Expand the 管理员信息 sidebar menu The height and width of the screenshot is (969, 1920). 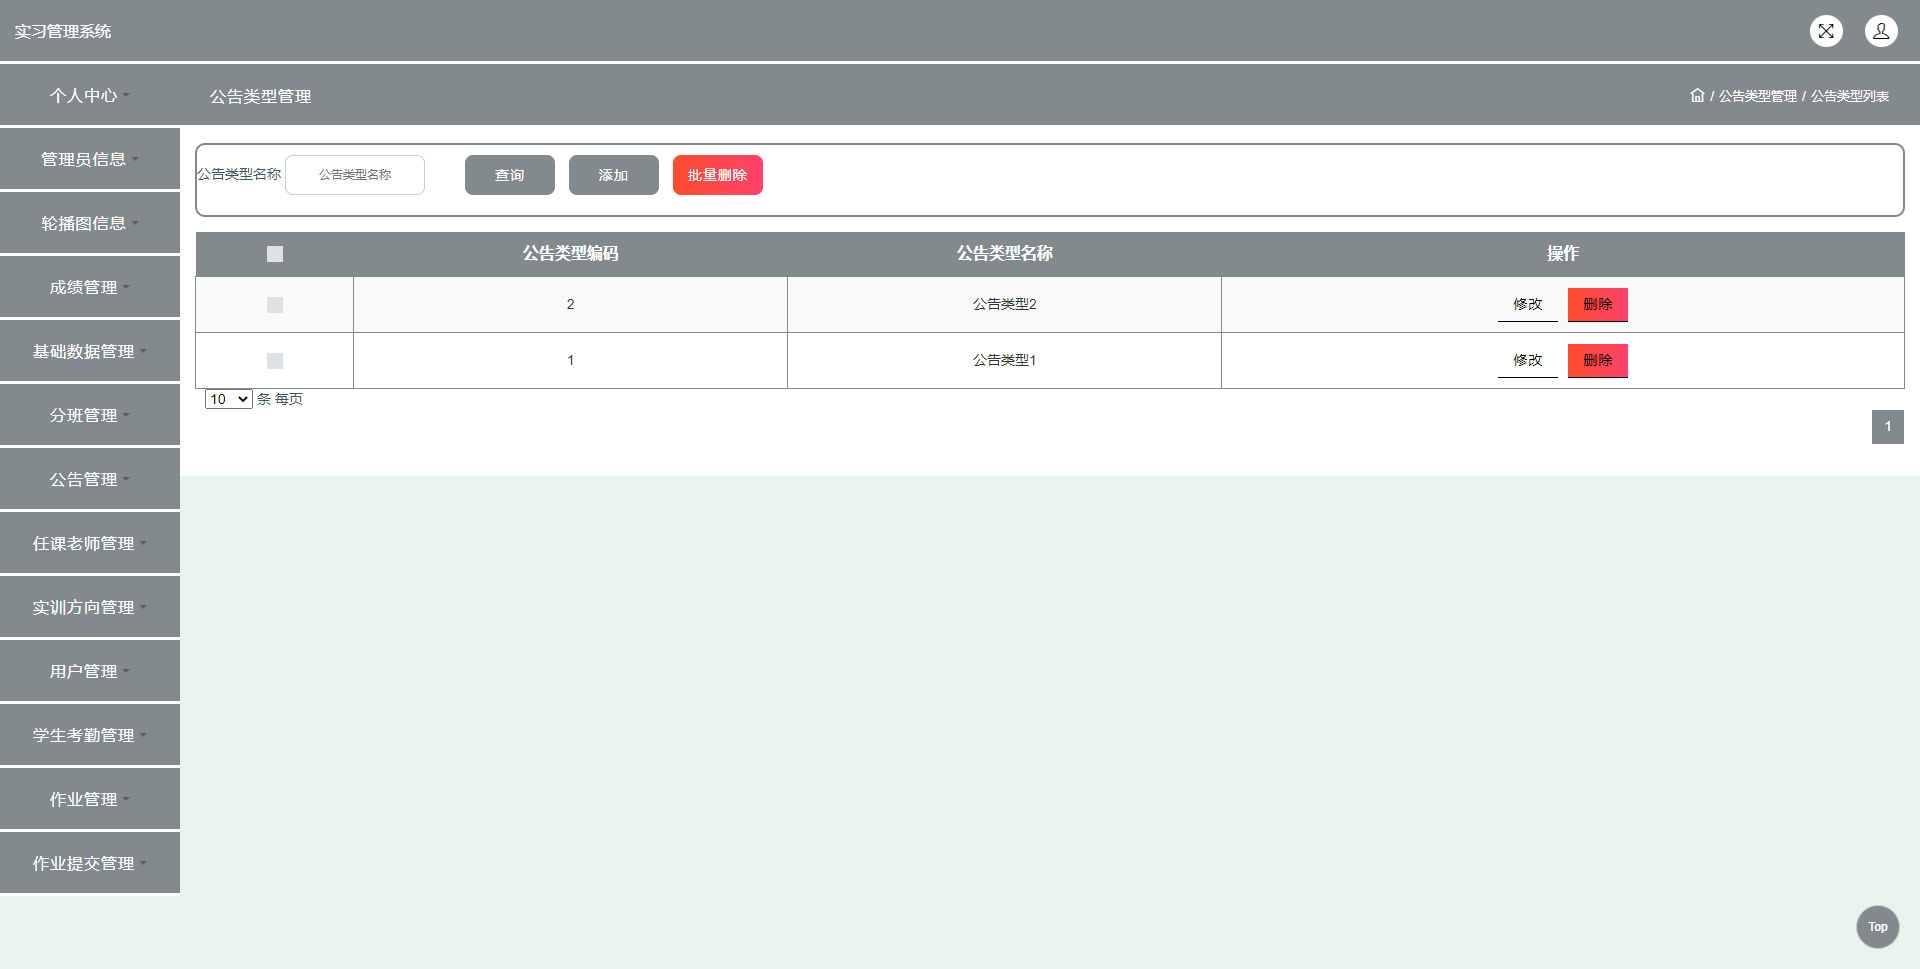(x=90, y=159)
